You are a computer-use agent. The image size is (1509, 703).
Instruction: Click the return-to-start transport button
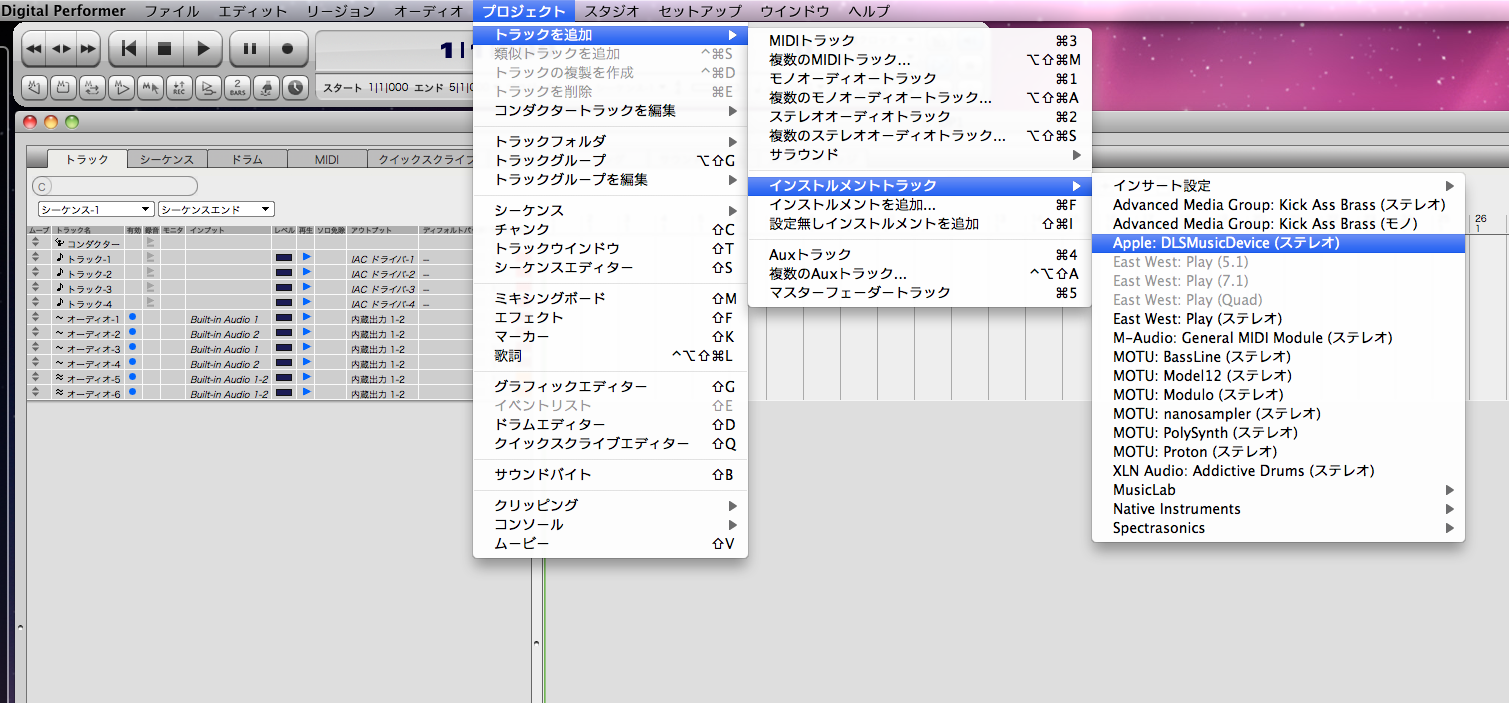click(x=128, y=48)
